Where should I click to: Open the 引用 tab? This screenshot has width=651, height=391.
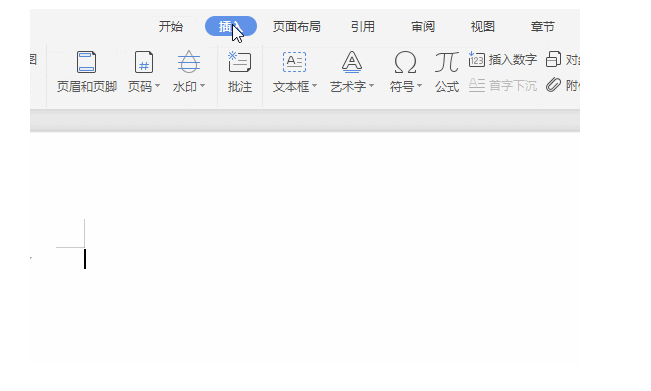coord(363,27)
